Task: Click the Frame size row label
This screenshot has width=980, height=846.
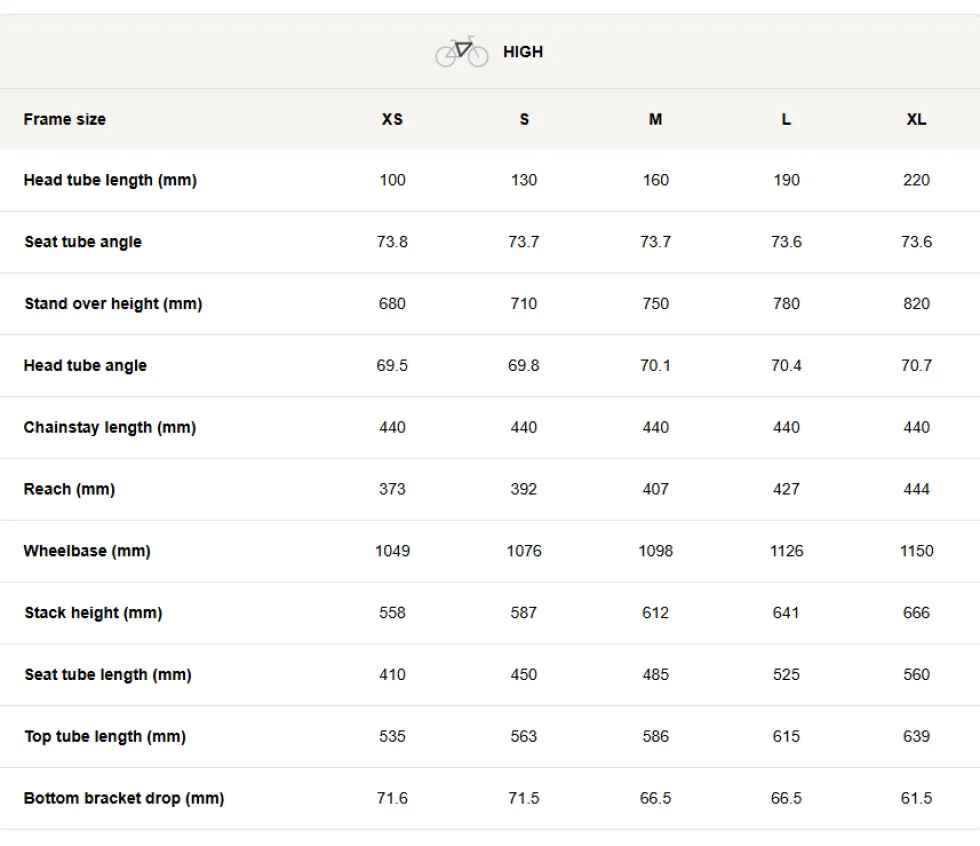Action: click(65, 119)
